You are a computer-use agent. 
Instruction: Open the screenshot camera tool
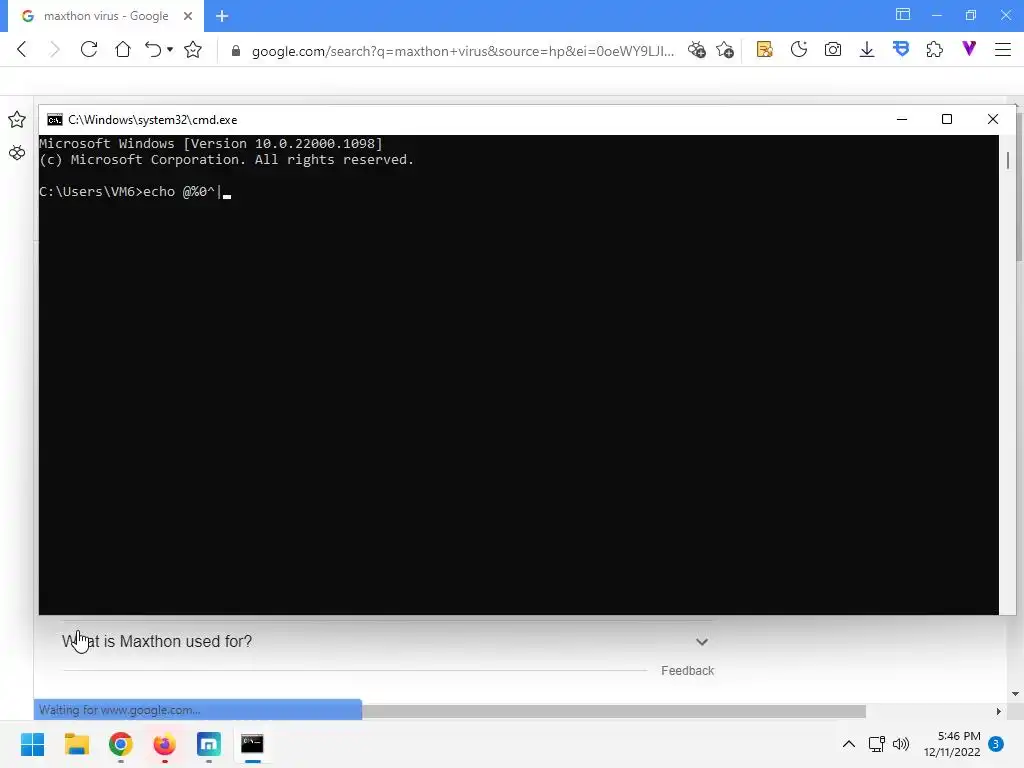click(833, 50)
